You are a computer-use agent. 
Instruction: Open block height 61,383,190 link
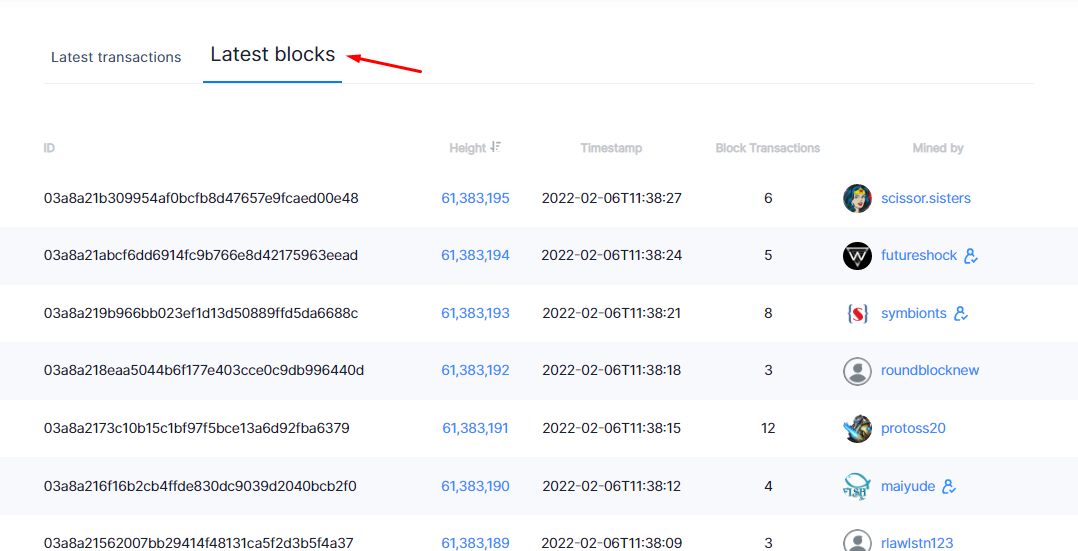(475, 486)
